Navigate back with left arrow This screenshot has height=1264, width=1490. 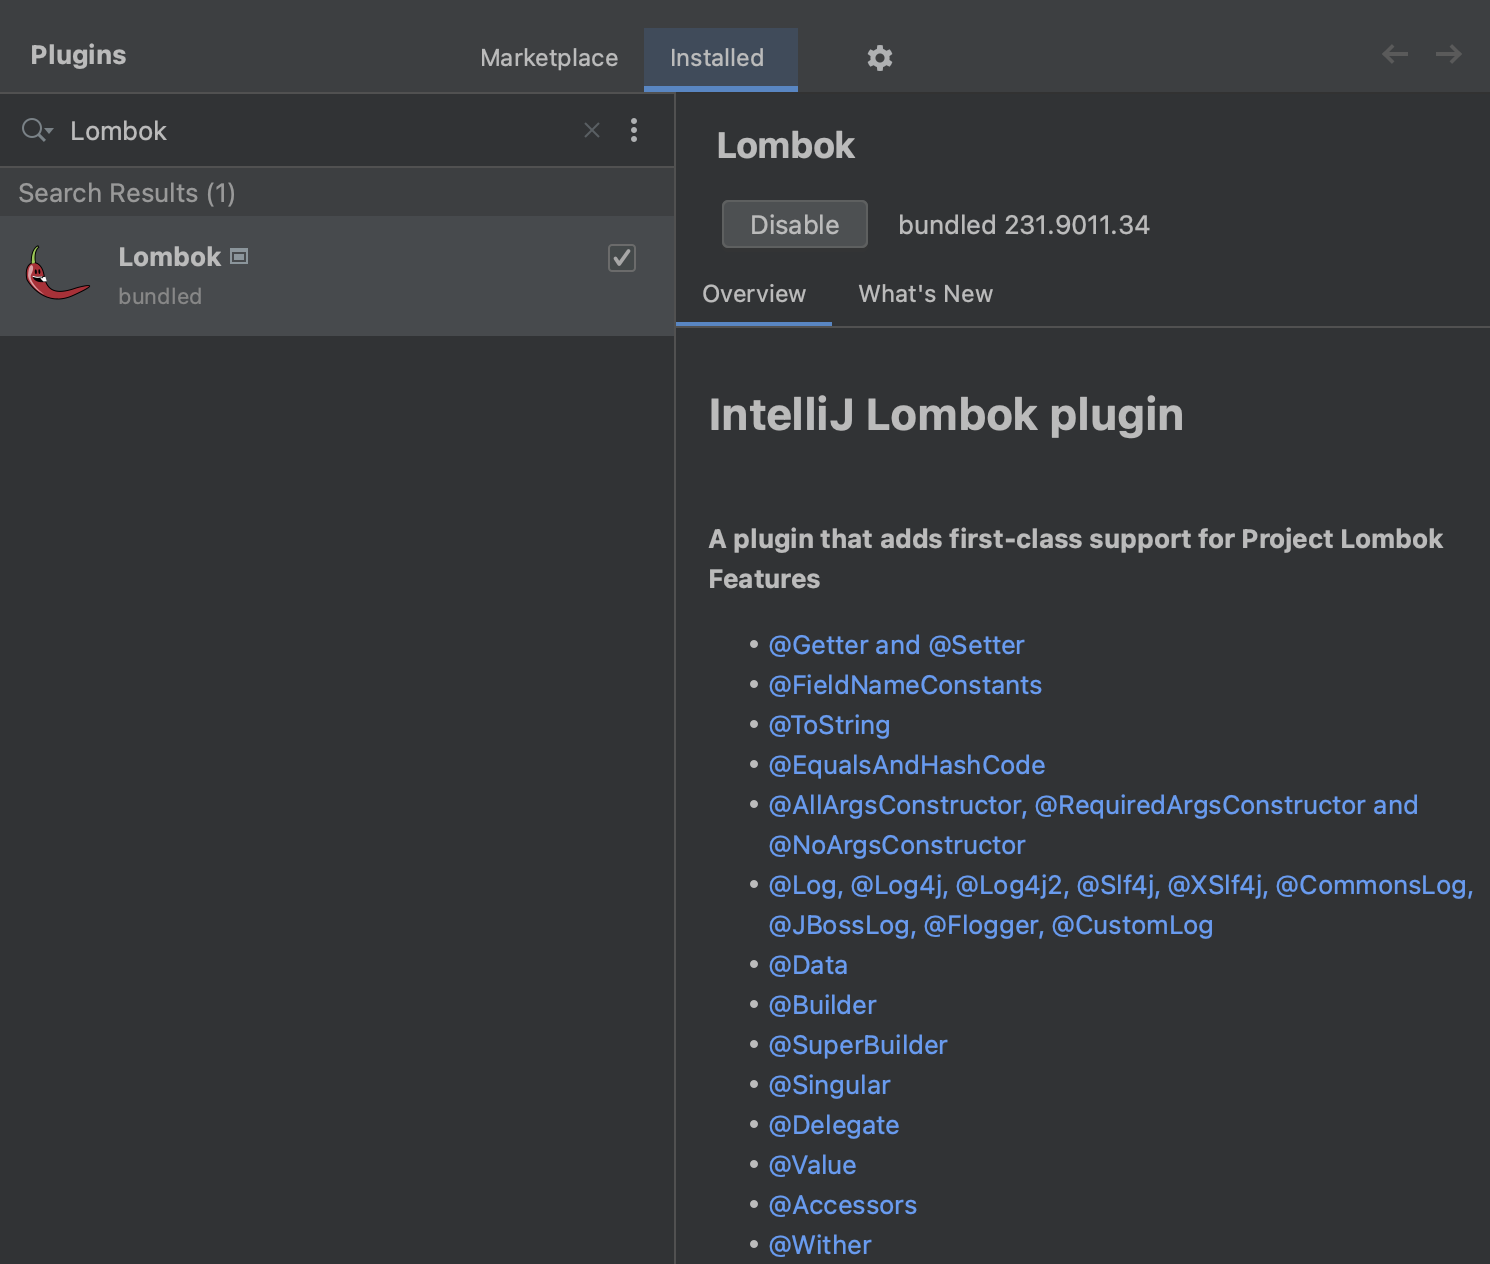(1395, 54)
